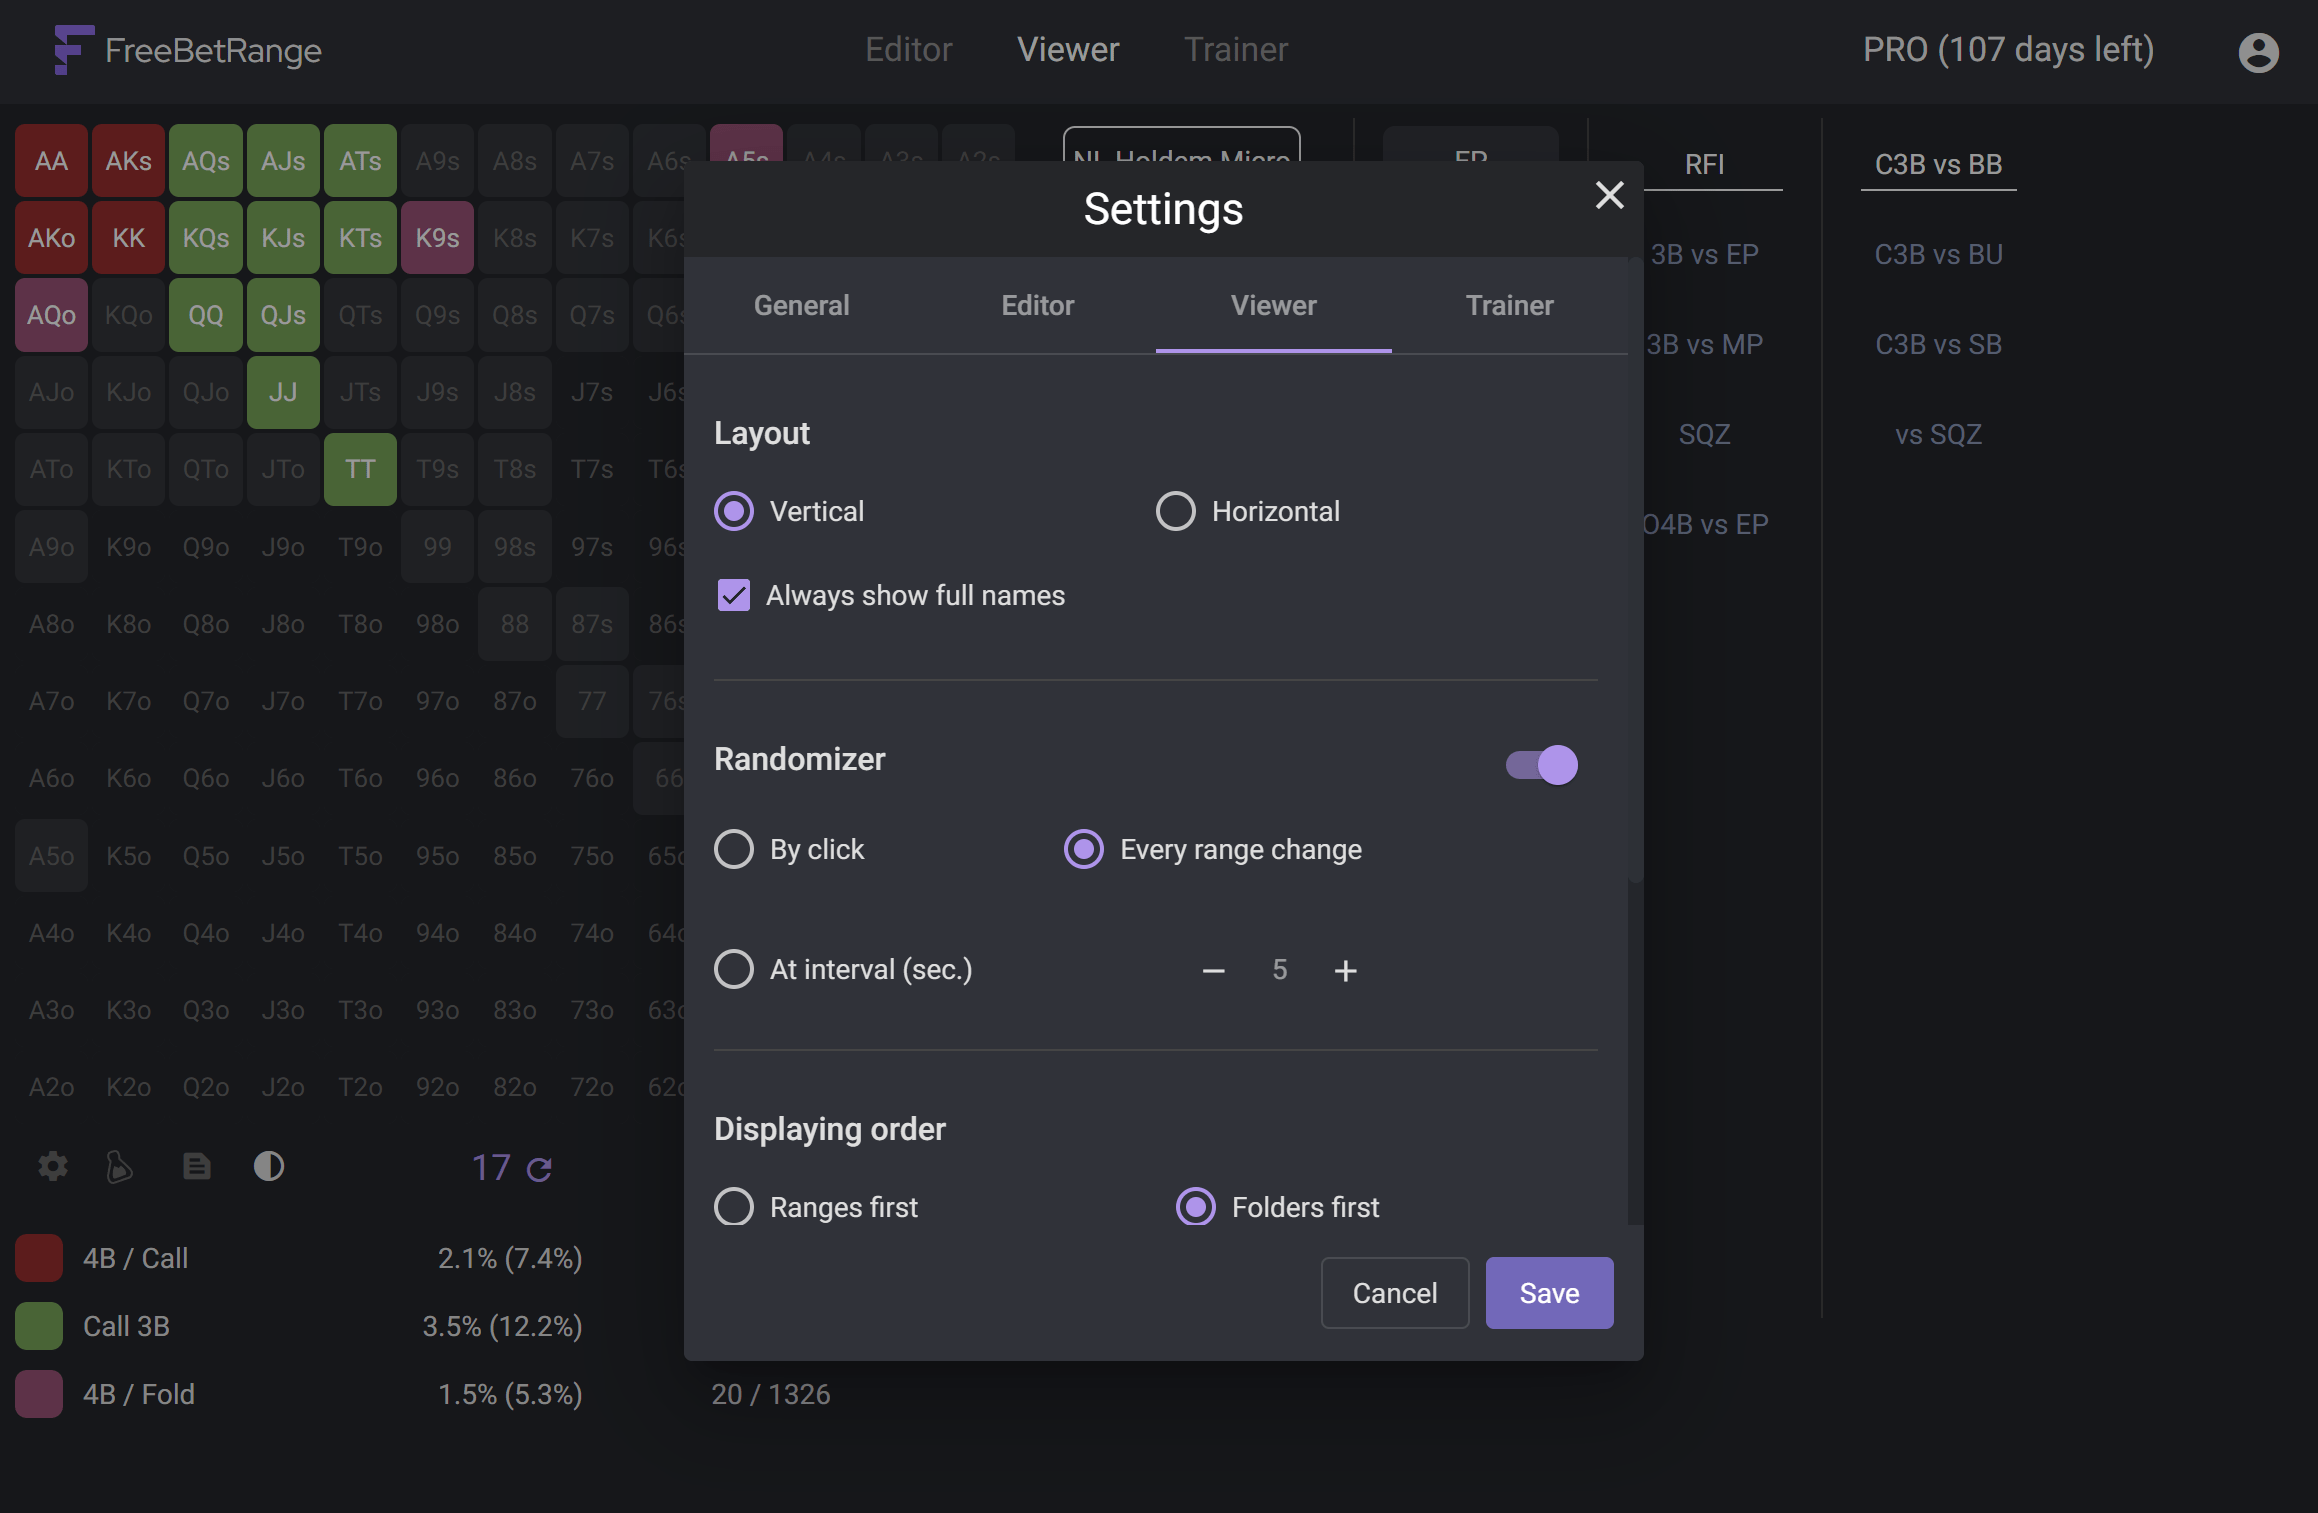Click the red 4B / Call color swatch
Screen dimensions: 2318x1513
pyautogui.click(x=39, y=1258)
